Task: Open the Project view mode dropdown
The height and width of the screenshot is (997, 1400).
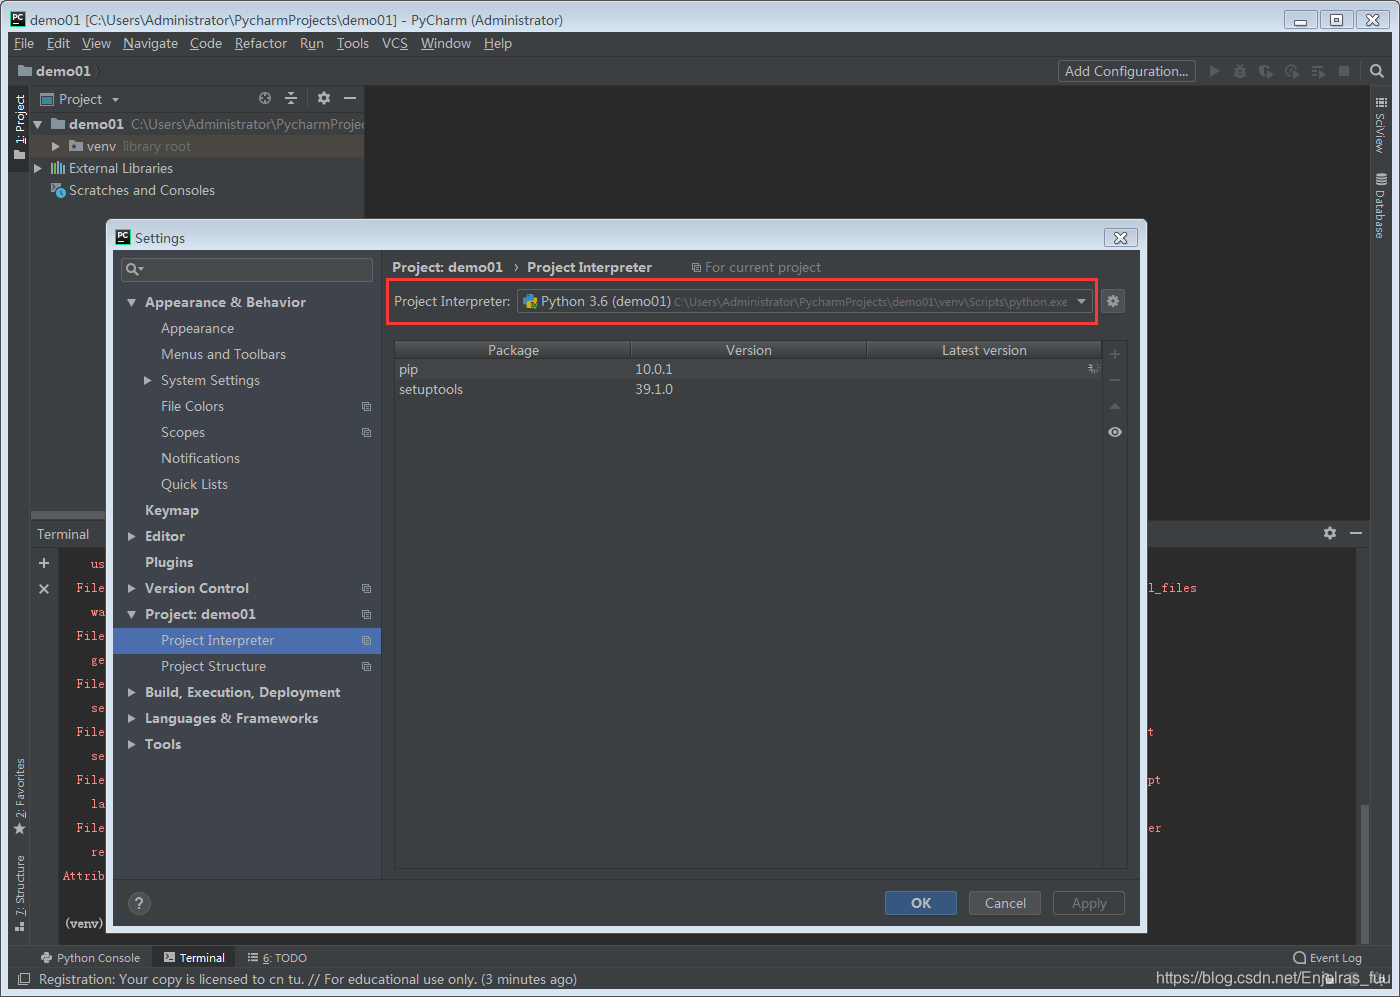Action: [x=115, y=99]
